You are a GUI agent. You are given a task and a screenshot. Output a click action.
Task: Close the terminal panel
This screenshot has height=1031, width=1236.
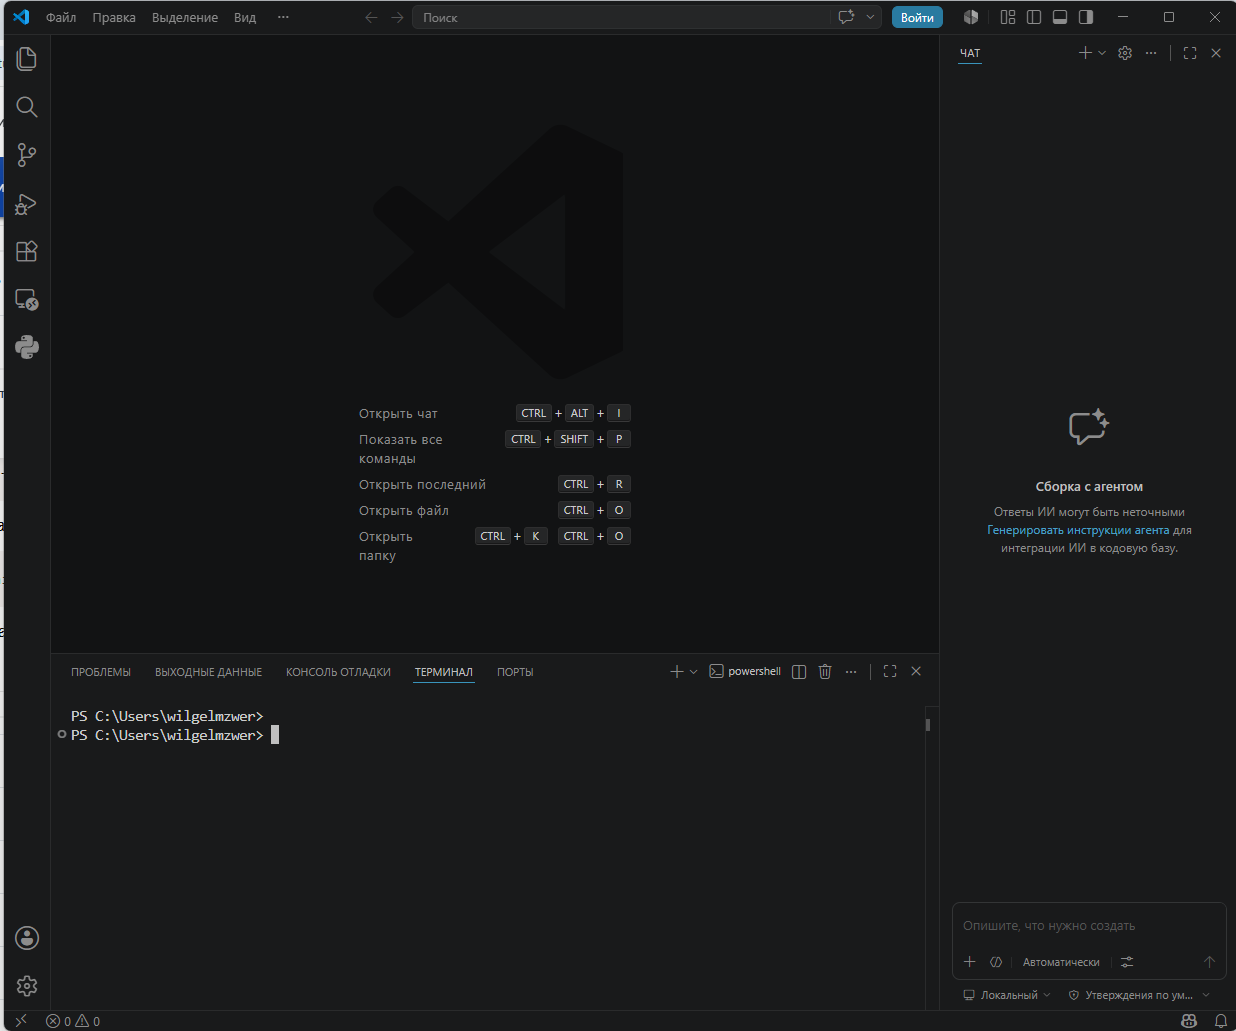click(916, 672)
